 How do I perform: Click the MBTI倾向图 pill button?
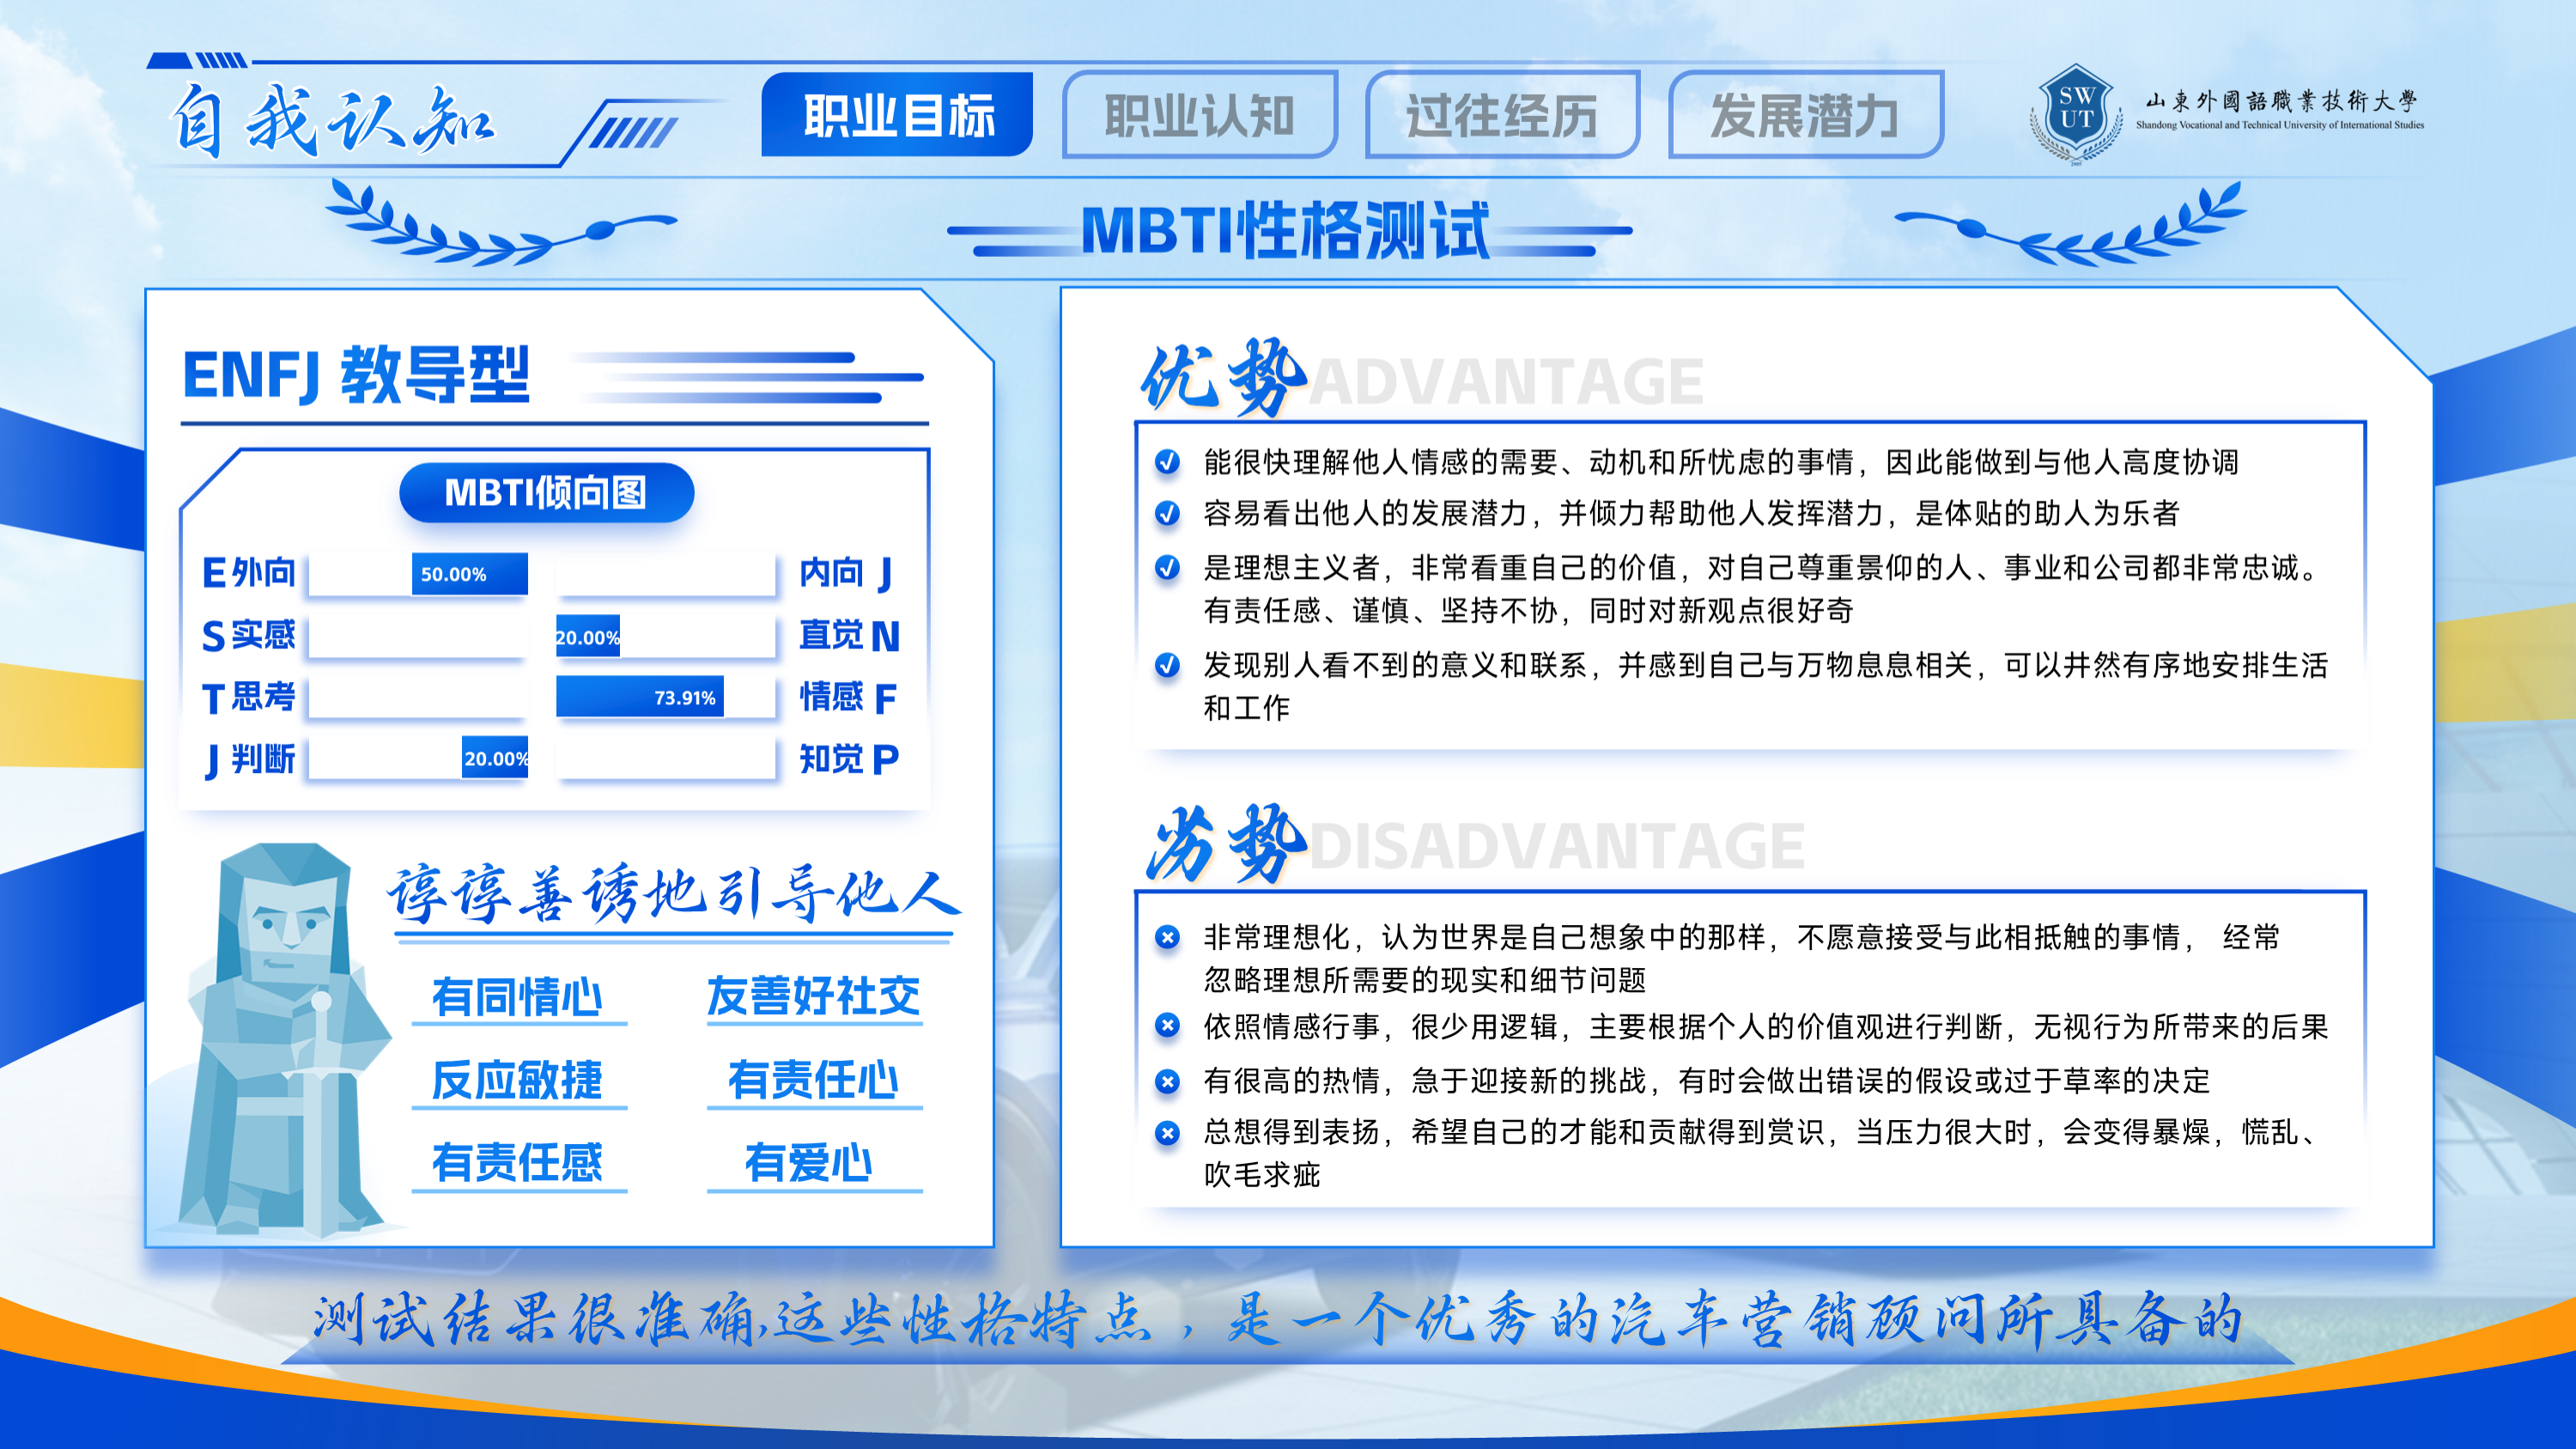[x=546, y=492]
